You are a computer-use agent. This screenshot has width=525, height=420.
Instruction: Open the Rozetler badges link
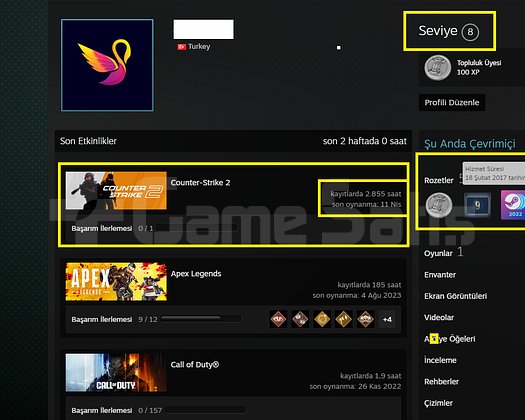(439, 181)
